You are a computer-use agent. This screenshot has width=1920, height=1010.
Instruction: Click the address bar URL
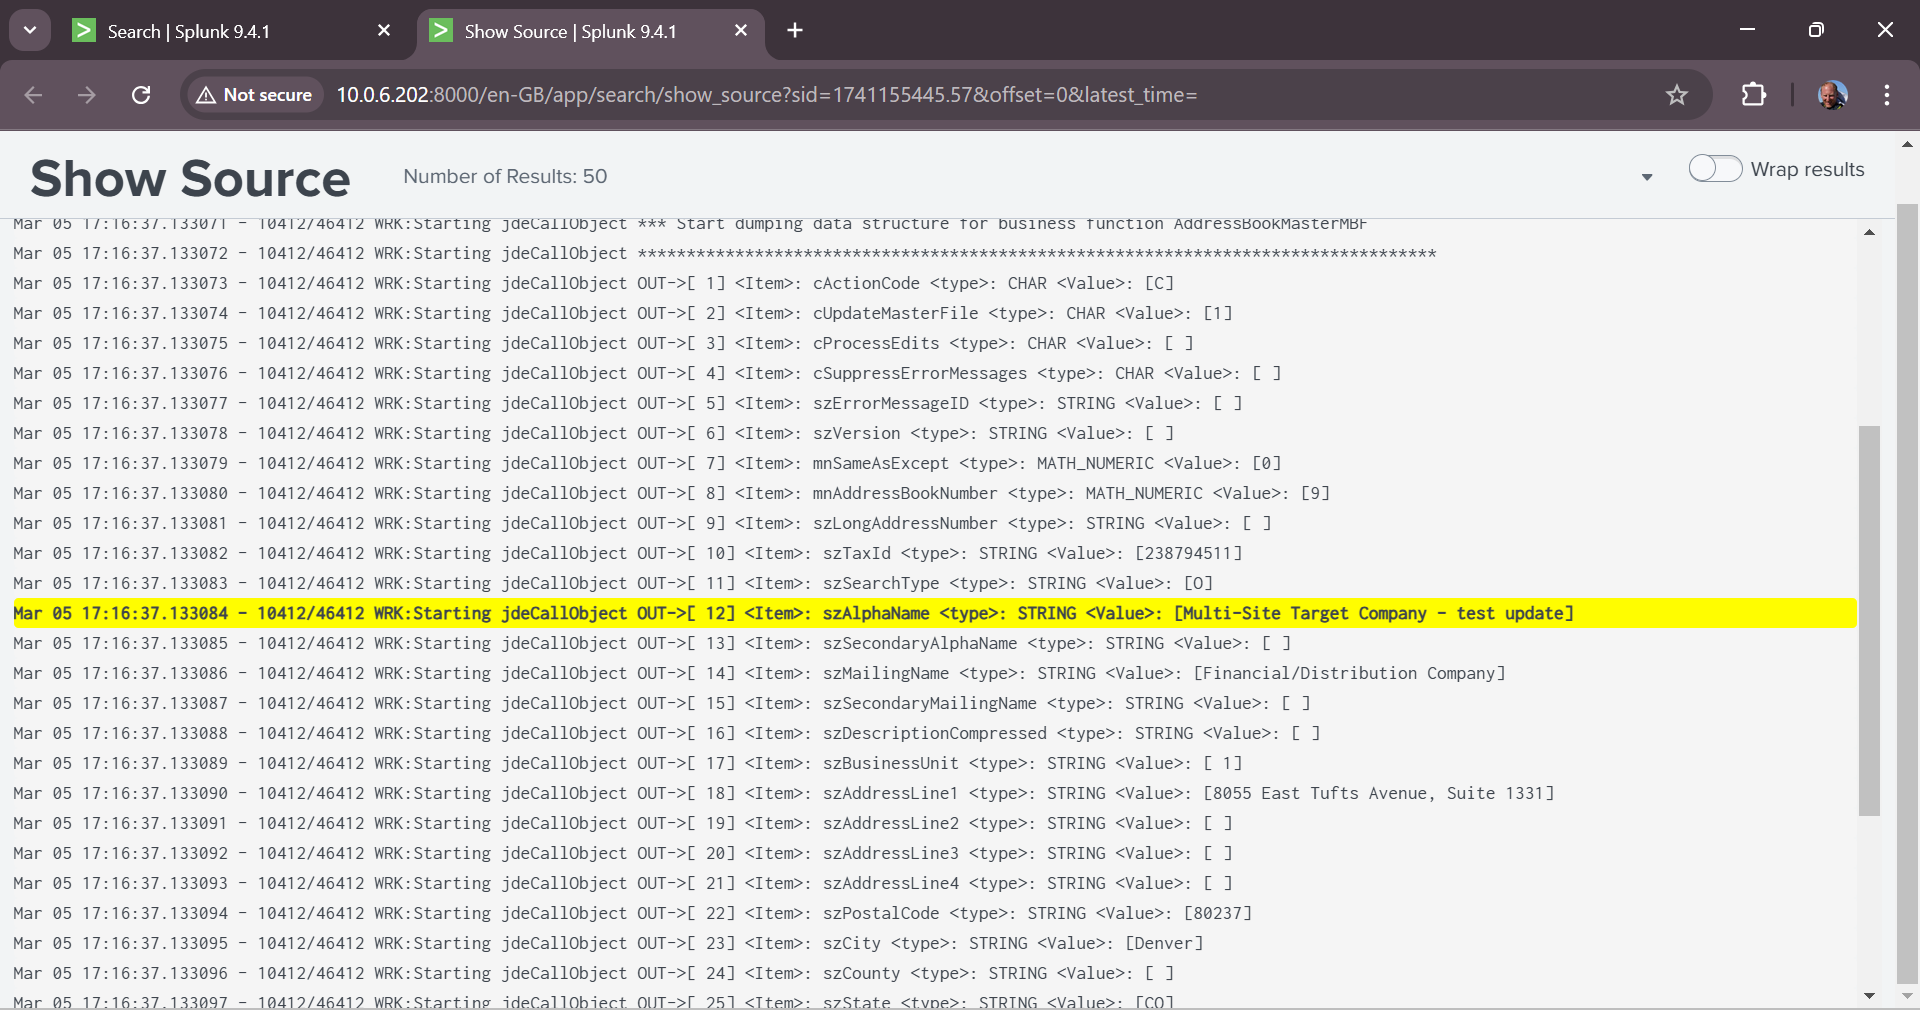tap(766, 95)
